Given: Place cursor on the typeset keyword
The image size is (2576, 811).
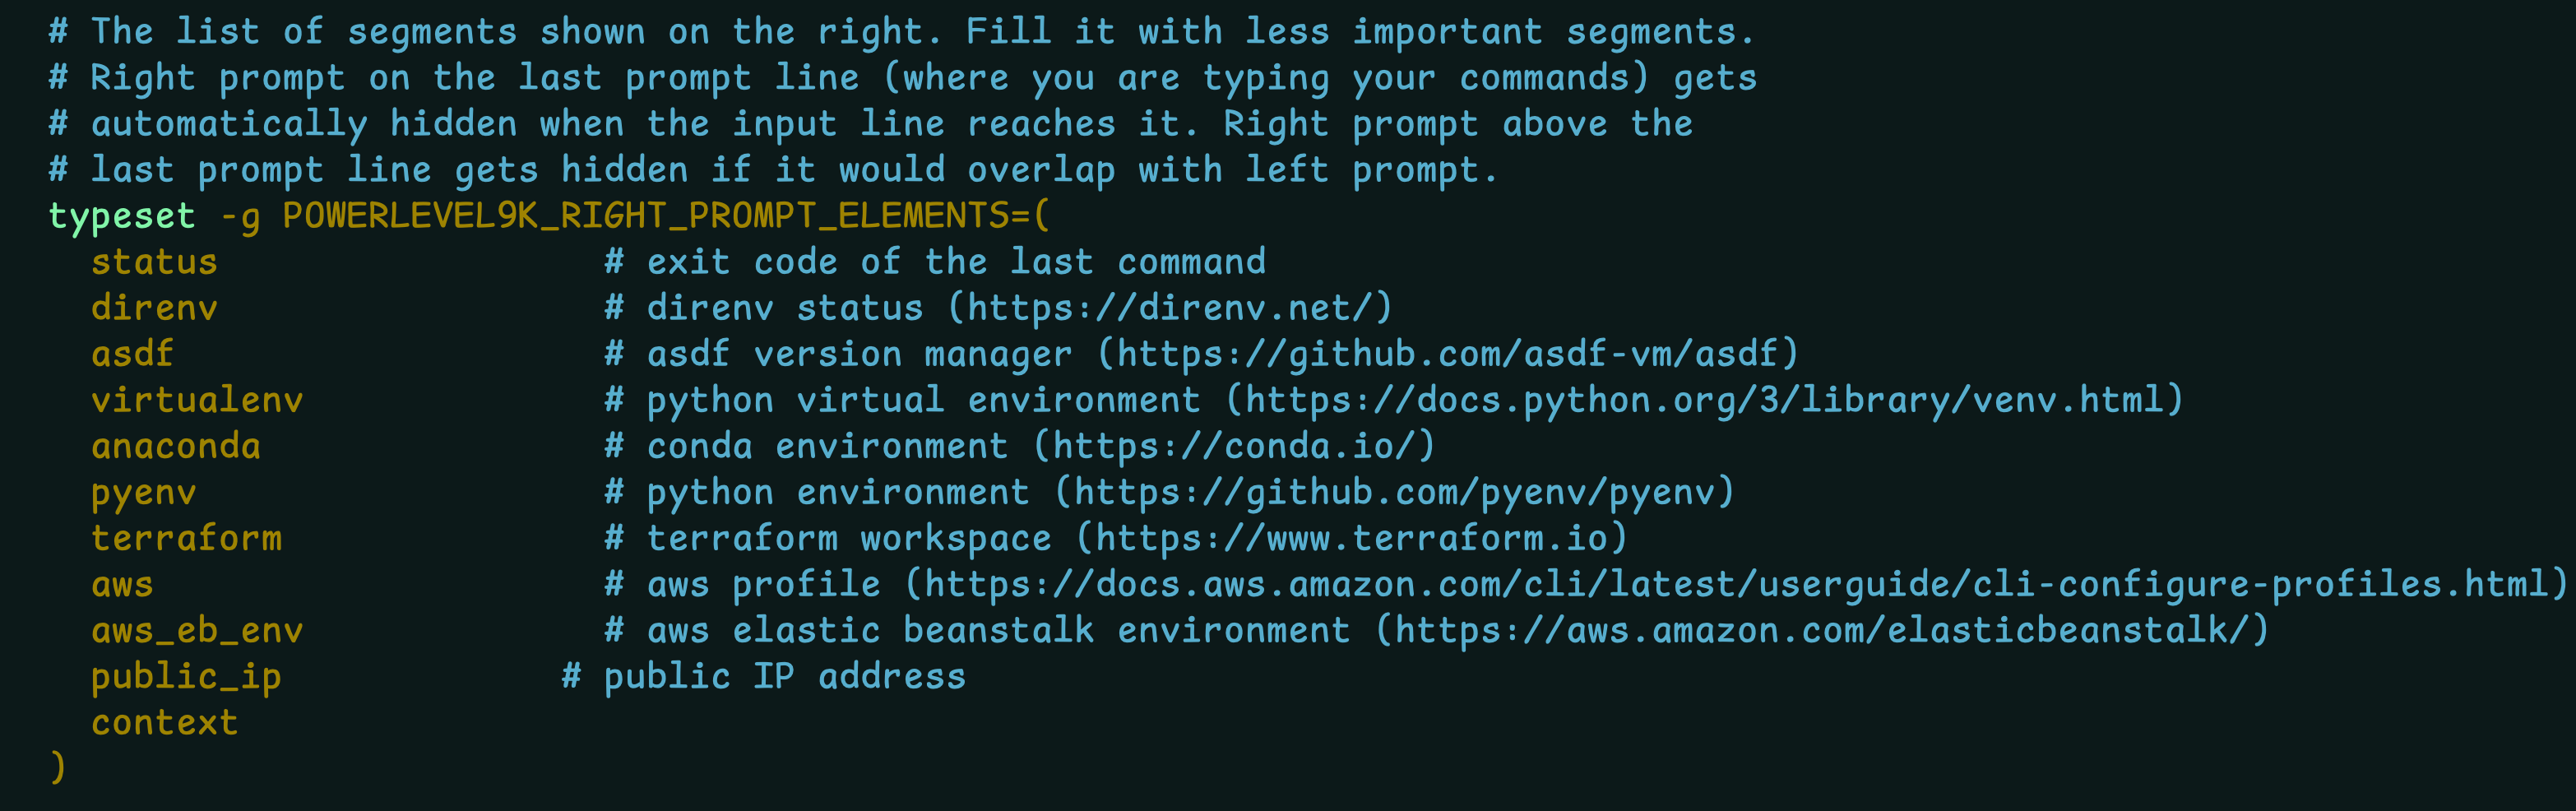Looking at the screenshot, I should pyautogui.click(x=122, y=216).
